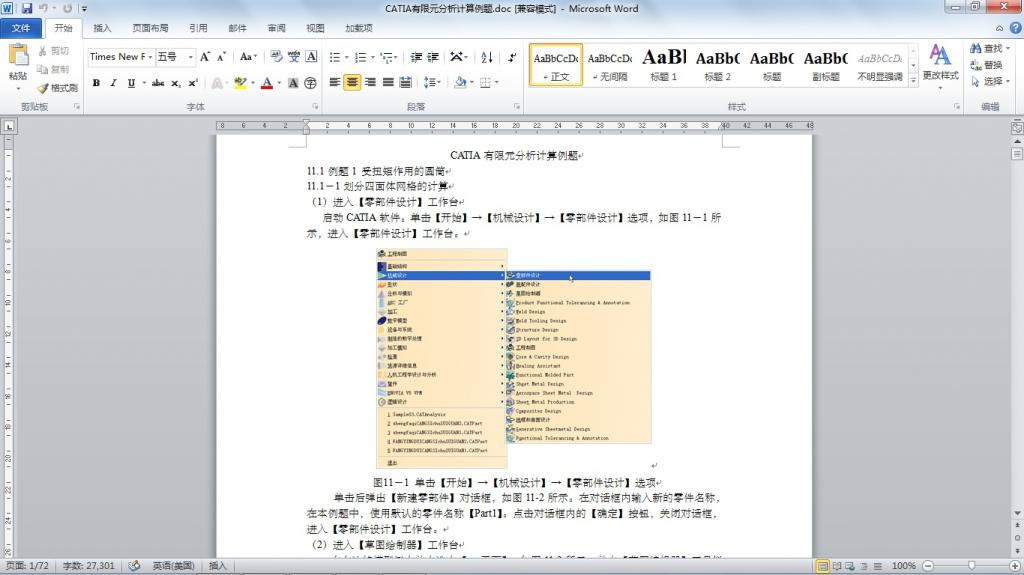1024x575 pixels.
Task: Open the Font dialog launcher
Action: [x=315, y=107]
